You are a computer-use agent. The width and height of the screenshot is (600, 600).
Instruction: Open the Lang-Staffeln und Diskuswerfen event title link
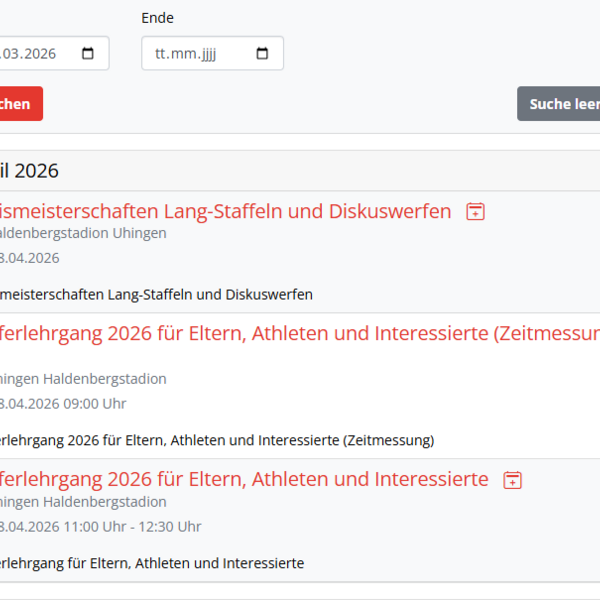tap(225, 211)
